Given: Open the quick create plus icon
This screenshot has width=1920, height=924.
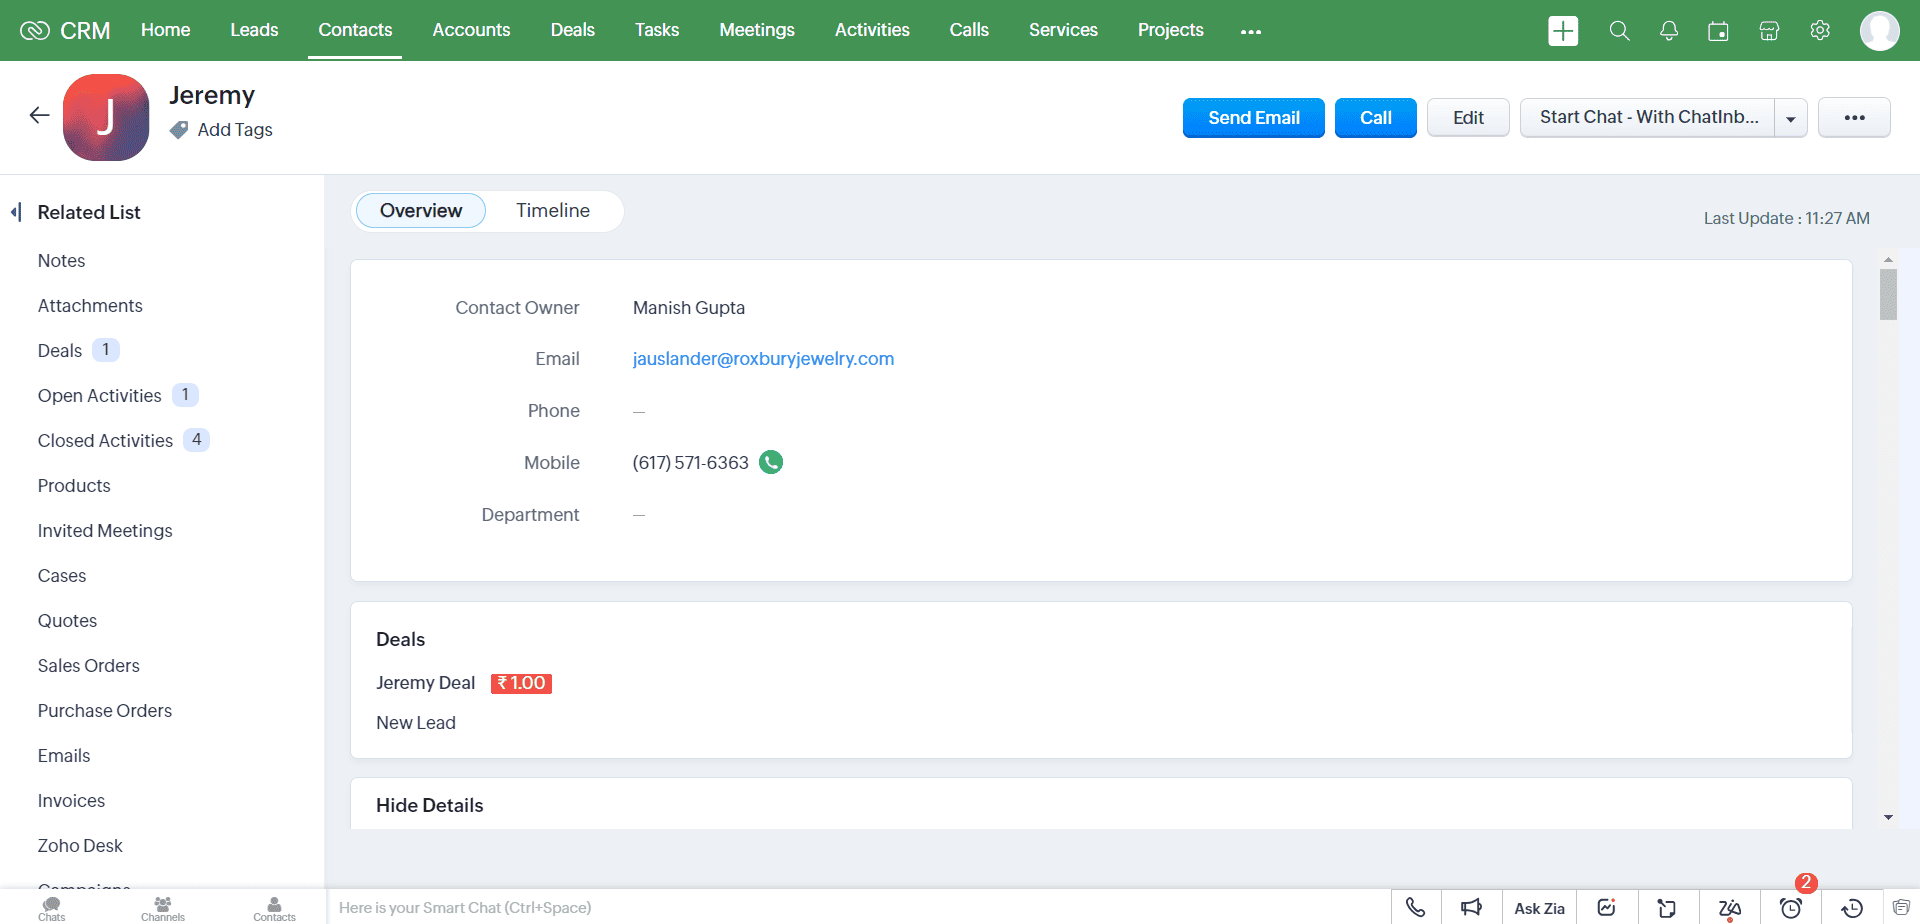Looking at the screenshot, I should click(1563, 31).
